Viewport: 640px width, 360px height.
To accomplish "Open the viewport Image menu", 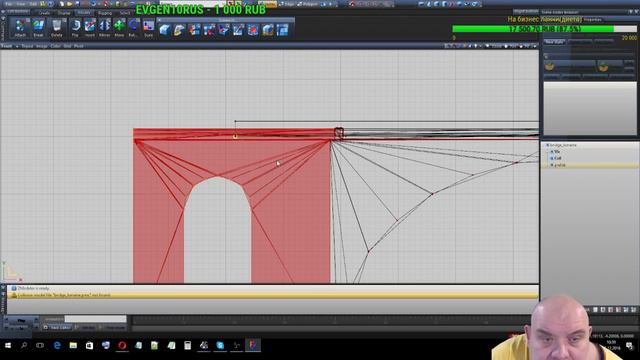I will 42,46.
